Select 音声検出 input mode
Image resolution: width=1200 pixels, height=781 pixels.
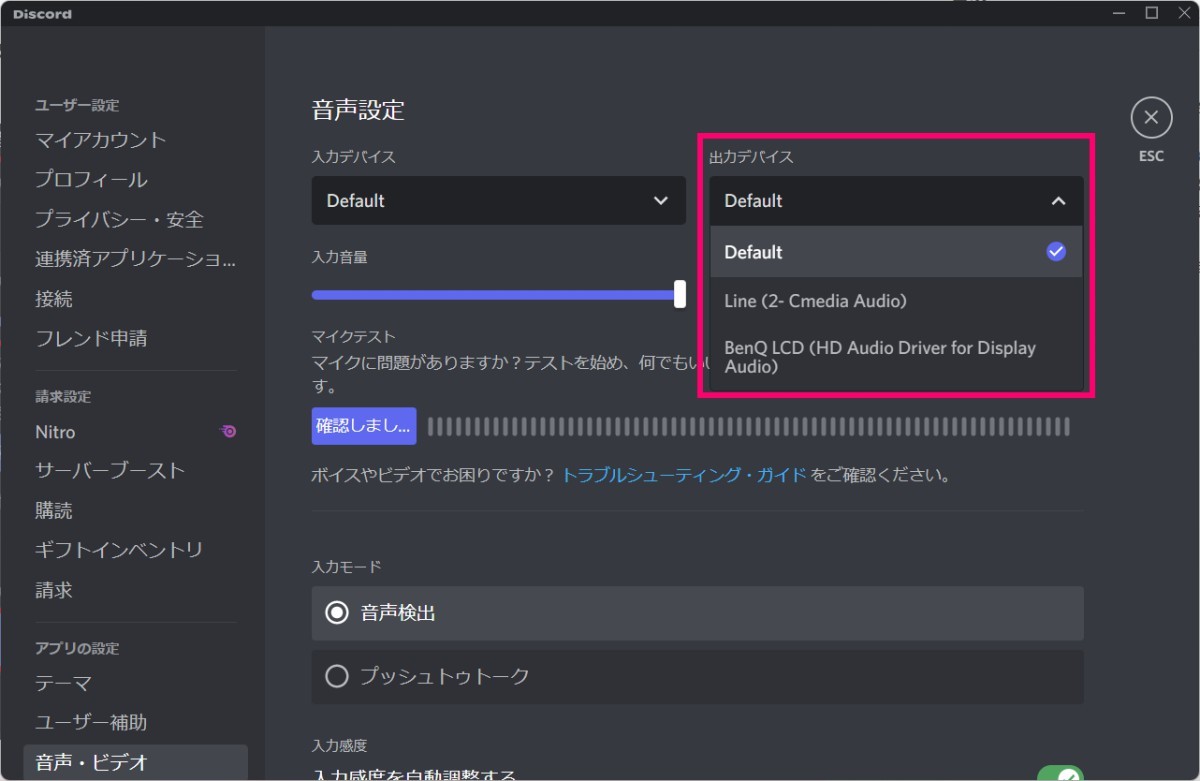[697, 613]
